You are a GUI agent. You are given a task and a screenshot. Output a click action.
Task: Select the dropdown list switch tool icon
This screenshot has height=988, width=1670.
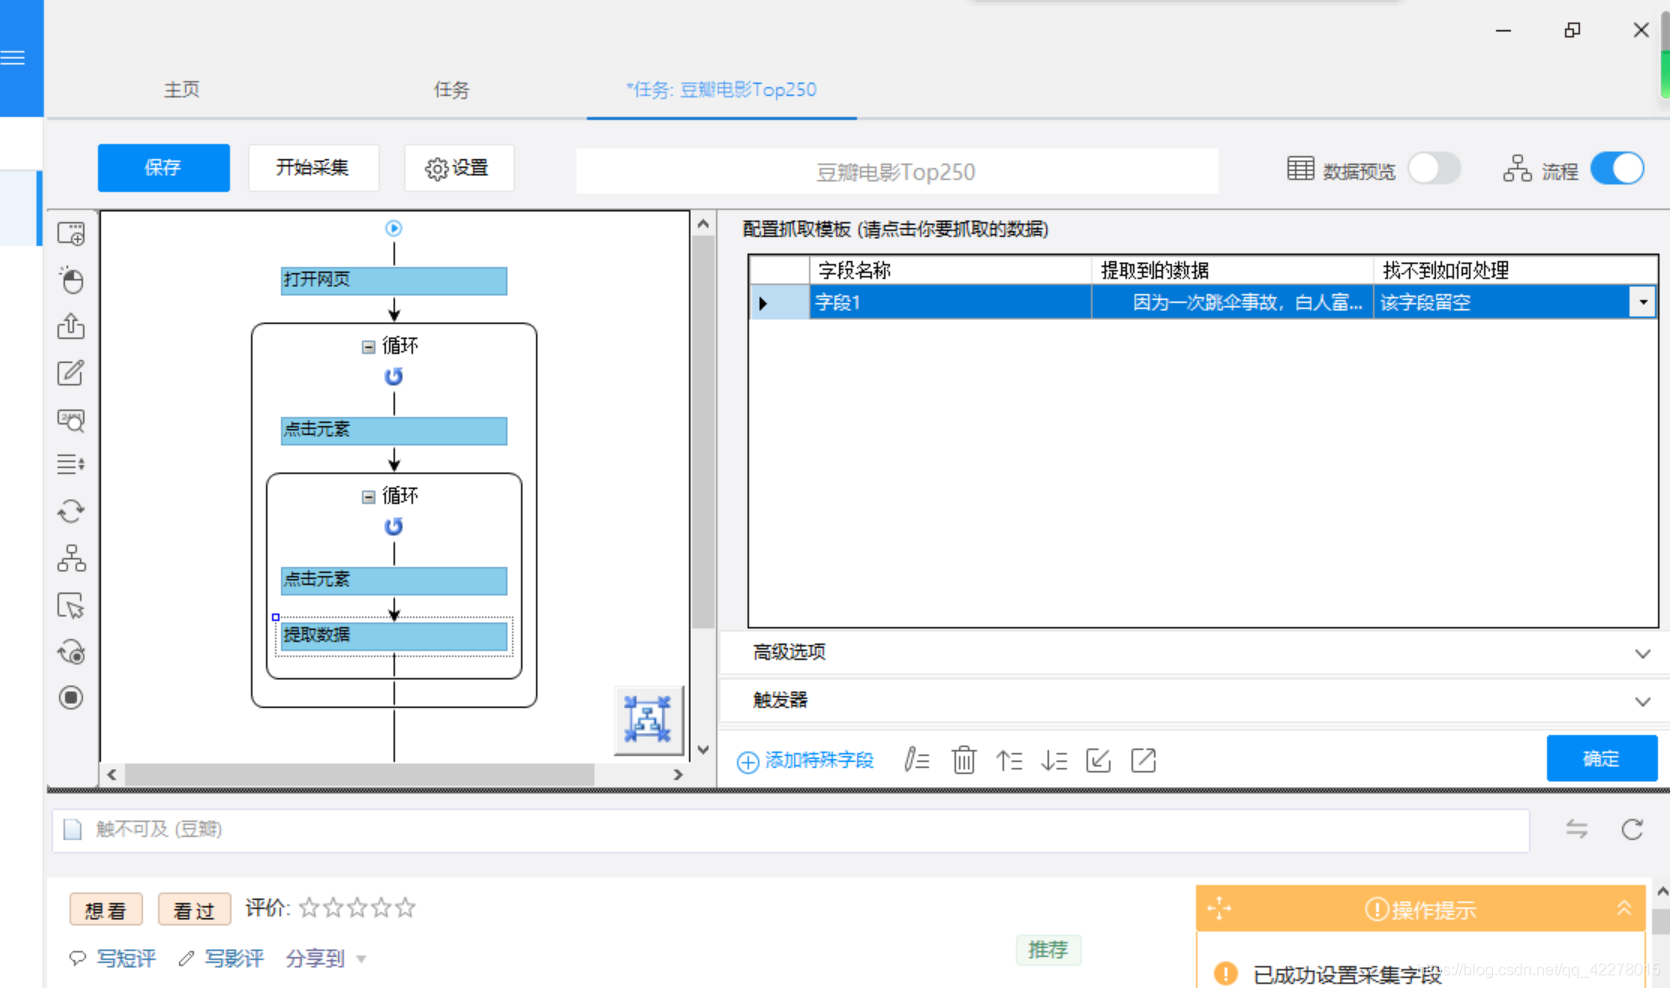(x=71, y=464)
